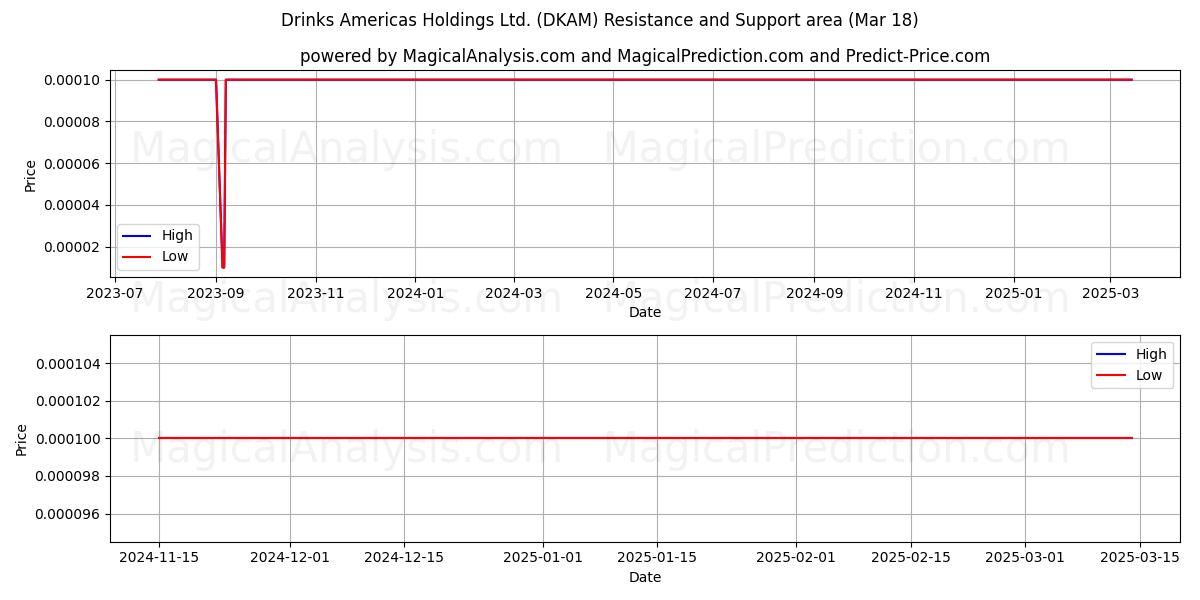1200x600 pixels.
Task: Click the 2024-07 date tick label
Action: pos(713,294)
